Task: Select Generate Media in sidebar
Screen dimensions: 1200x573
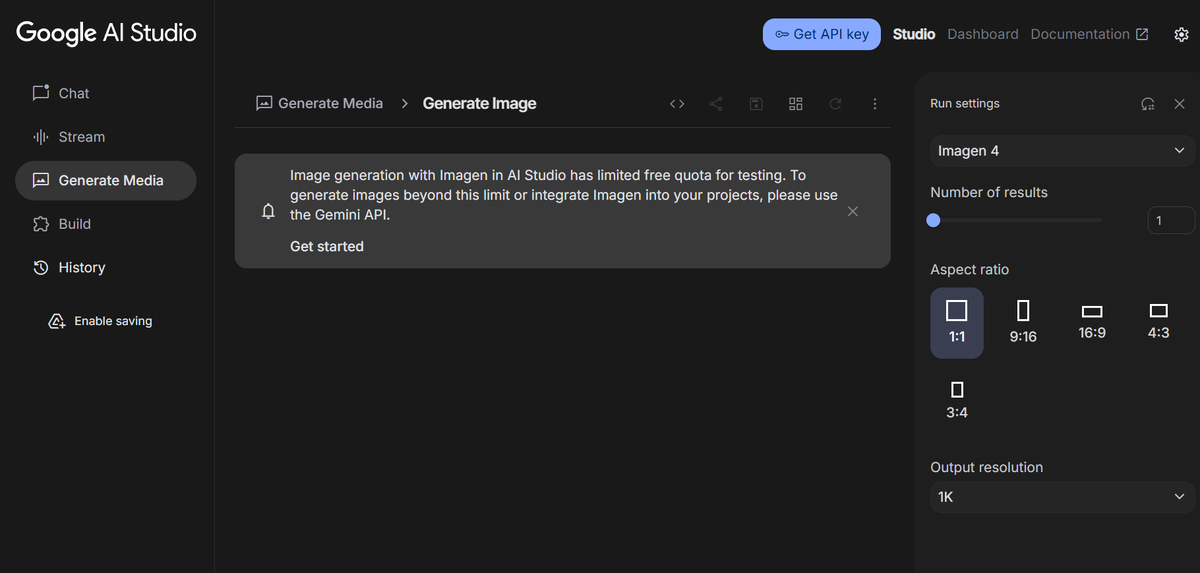Action: pos(105,181)
